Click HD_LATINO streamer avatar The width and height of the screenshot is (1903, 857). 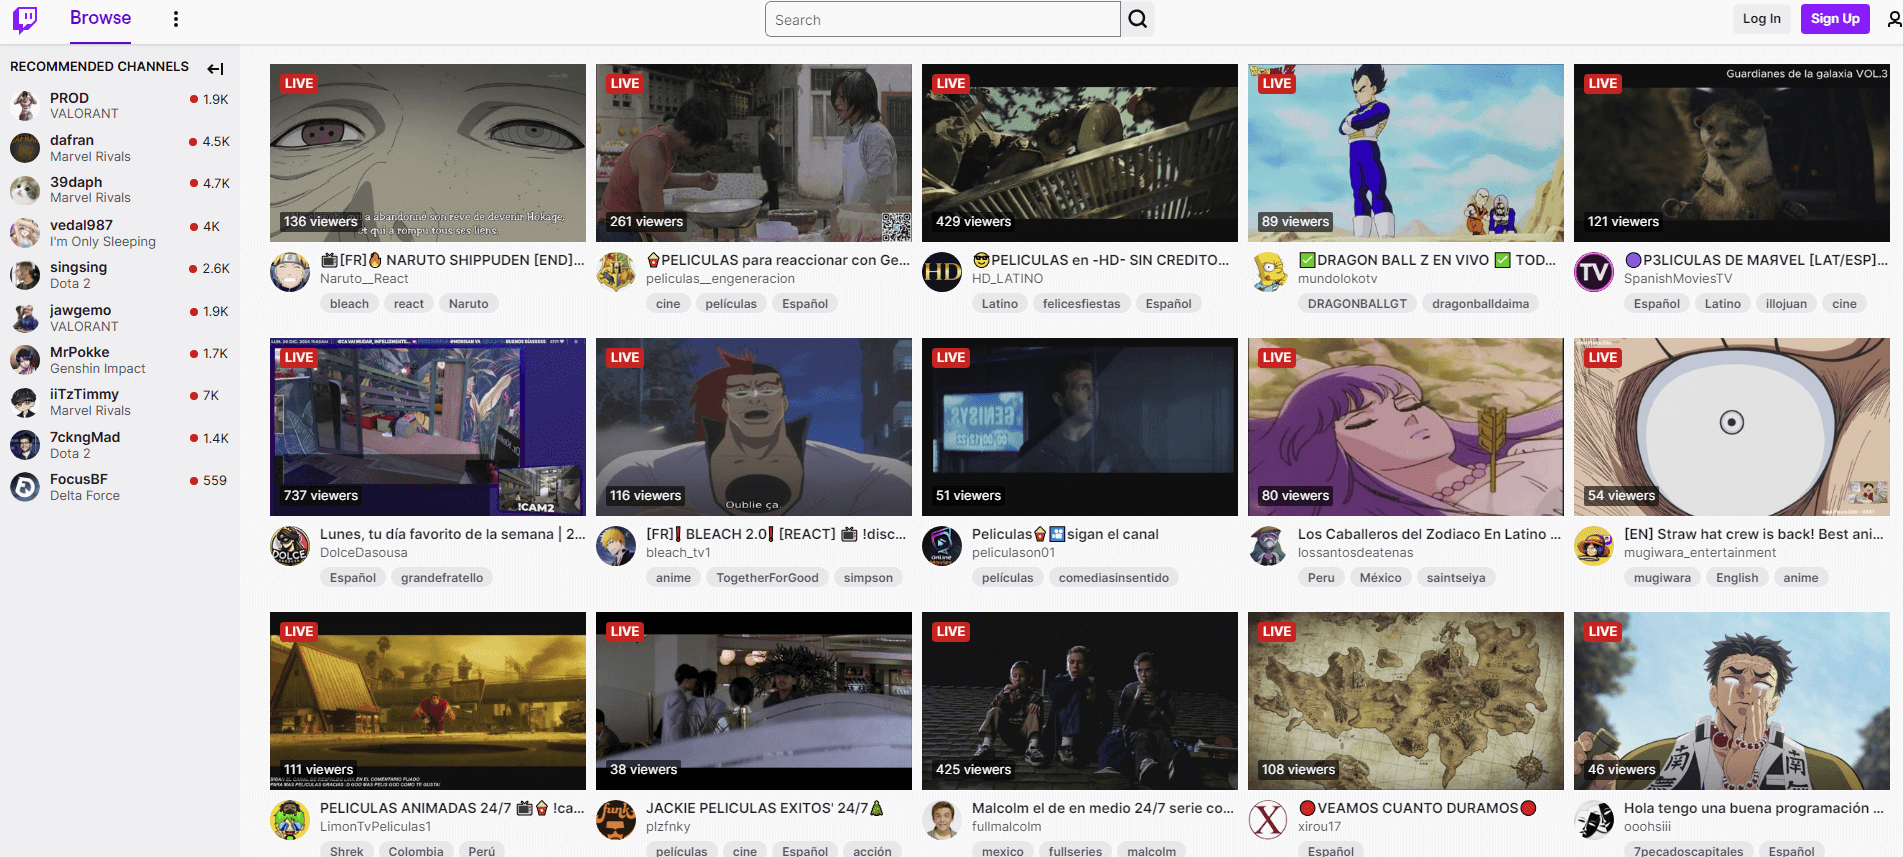942,272
